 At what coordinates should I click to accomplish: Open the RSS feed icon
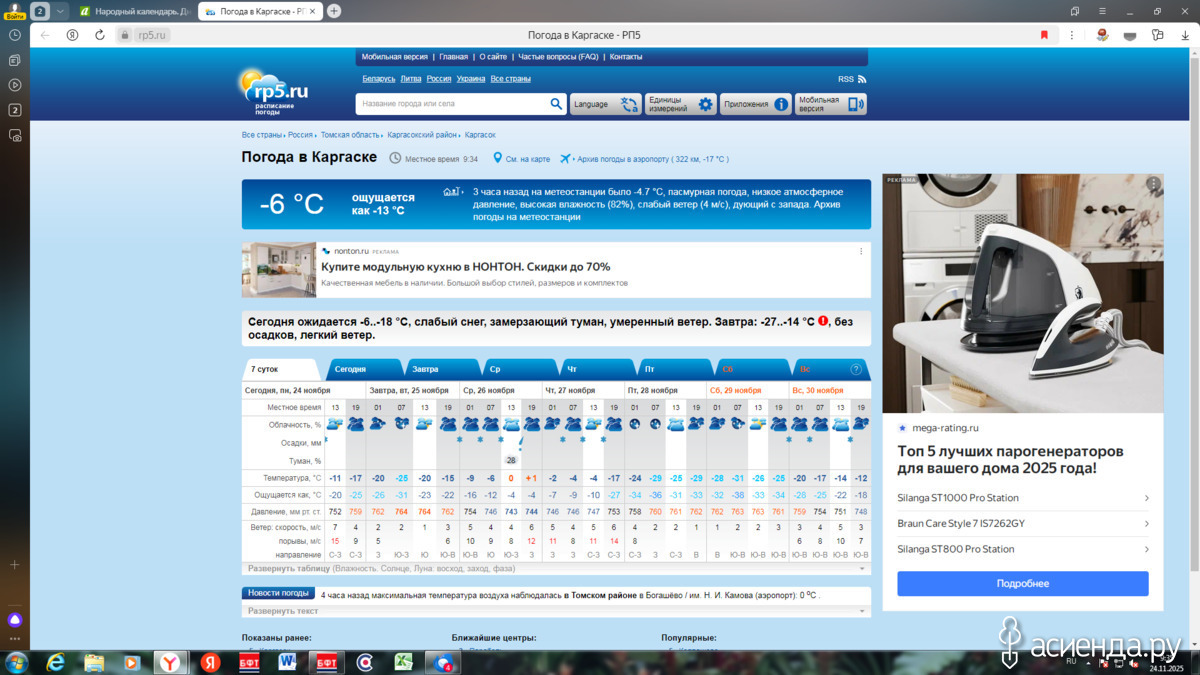(x=862, y=79)
